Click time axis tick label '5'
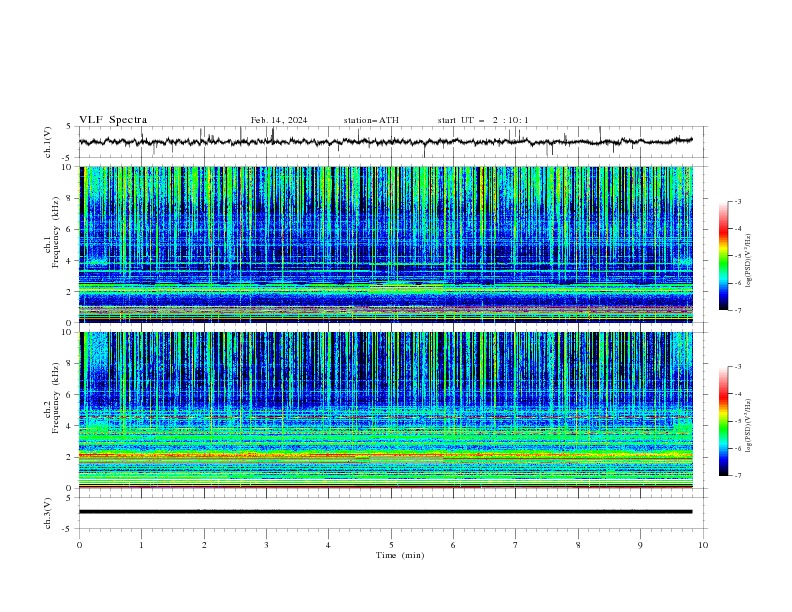The height and width of the screenshot is (612, 792). pyautogui.click(x=391, y=545)
